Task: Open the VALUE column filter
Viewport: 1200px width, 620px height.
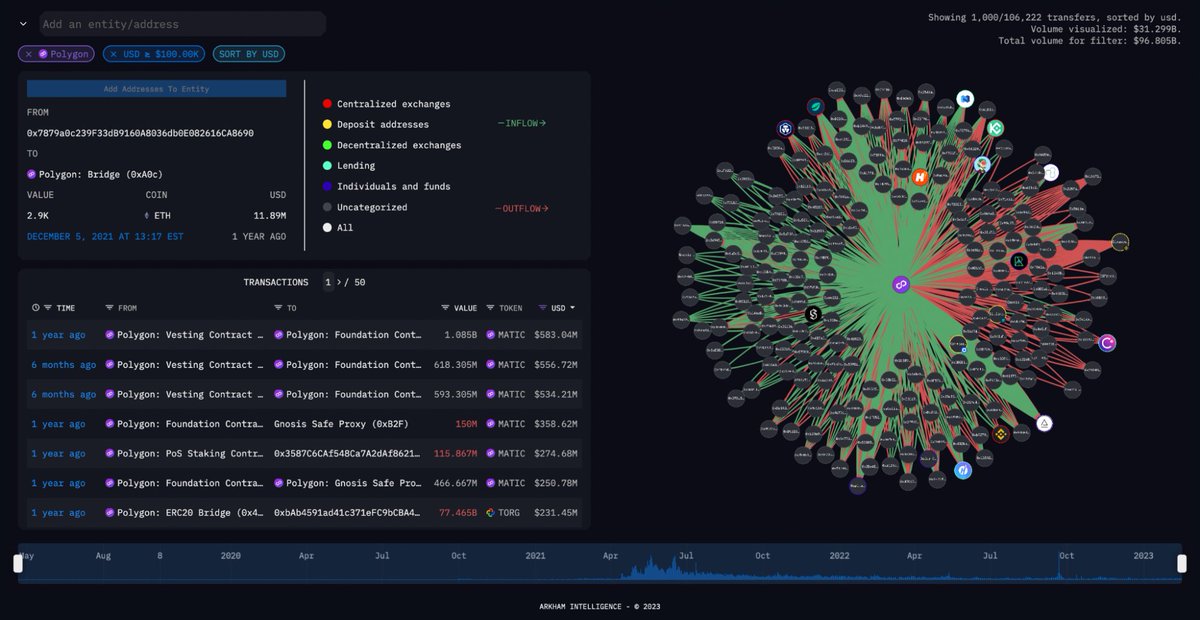Action: 445,308
